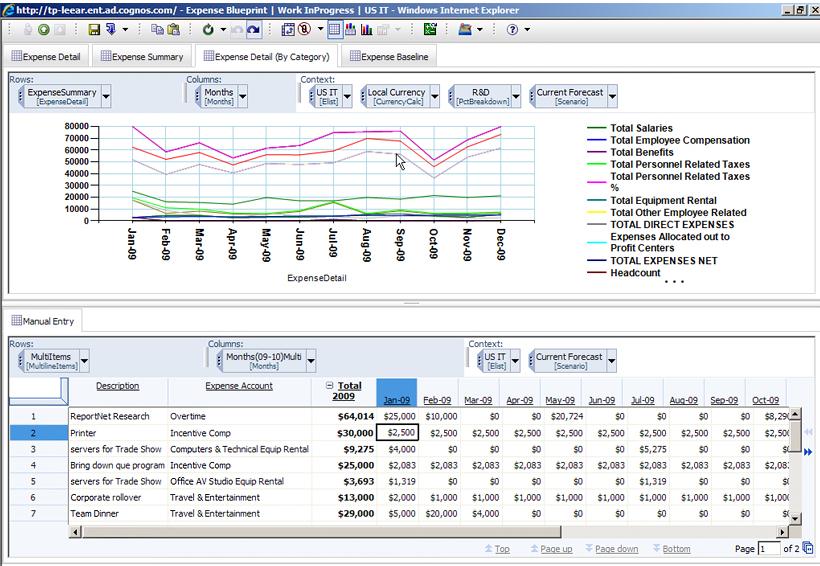Copy selection using the toolbar copy icon

pyautogui.click(x=157, y=30)
